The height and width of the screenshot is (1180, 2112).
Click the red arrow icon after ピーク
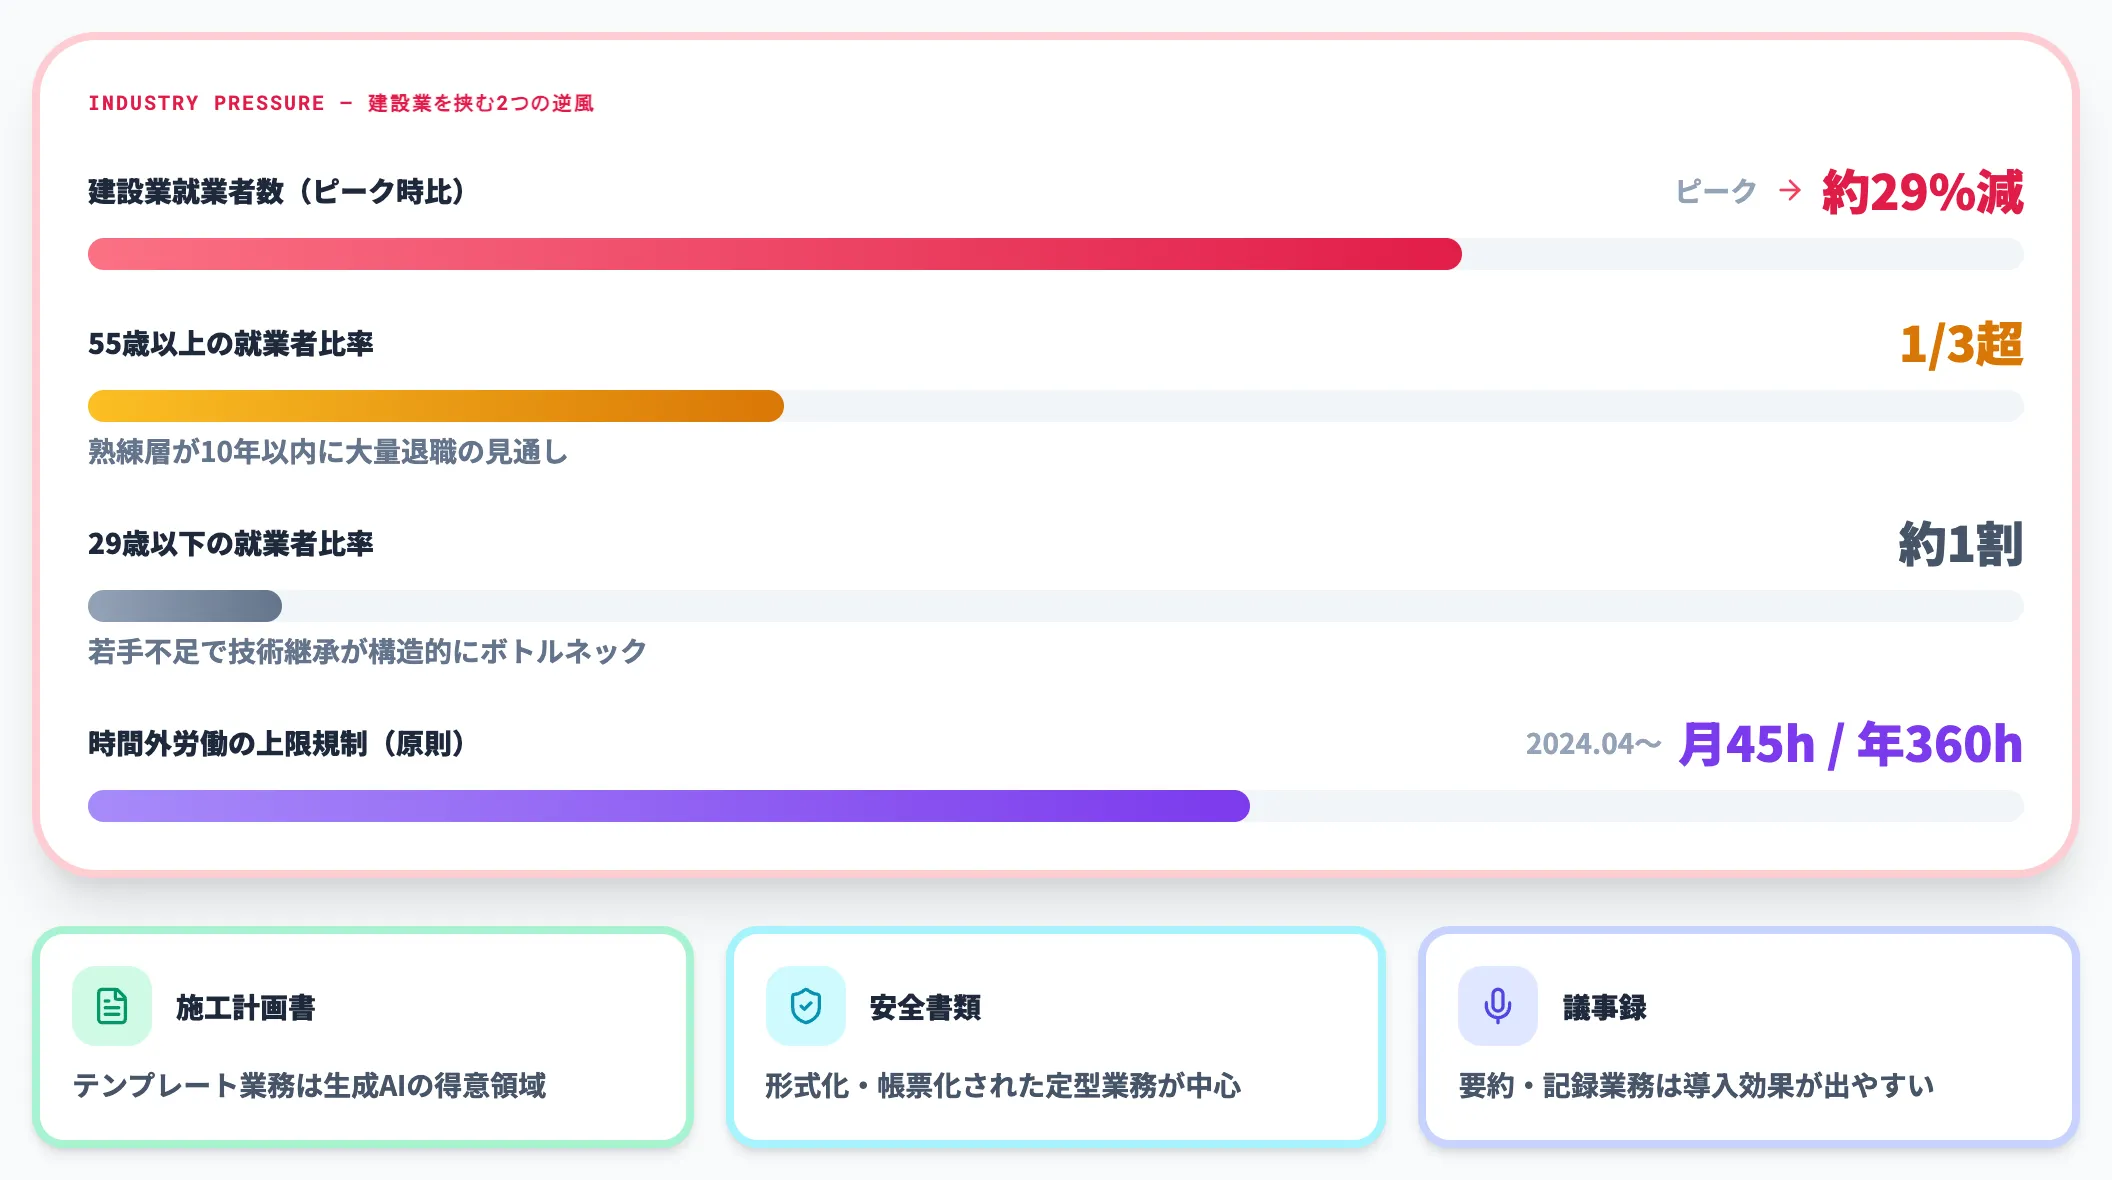[x=1790, y=190]
